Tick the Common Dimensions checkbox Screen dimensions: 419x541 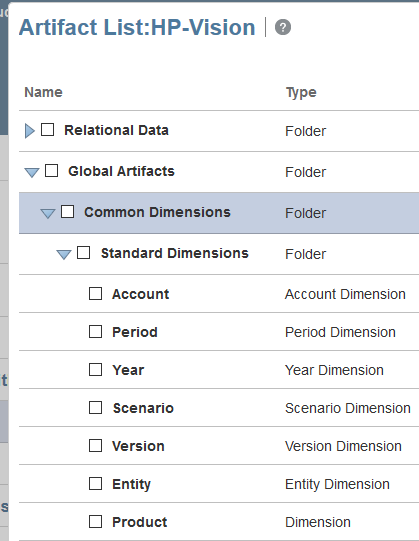[x=67, y=212]
